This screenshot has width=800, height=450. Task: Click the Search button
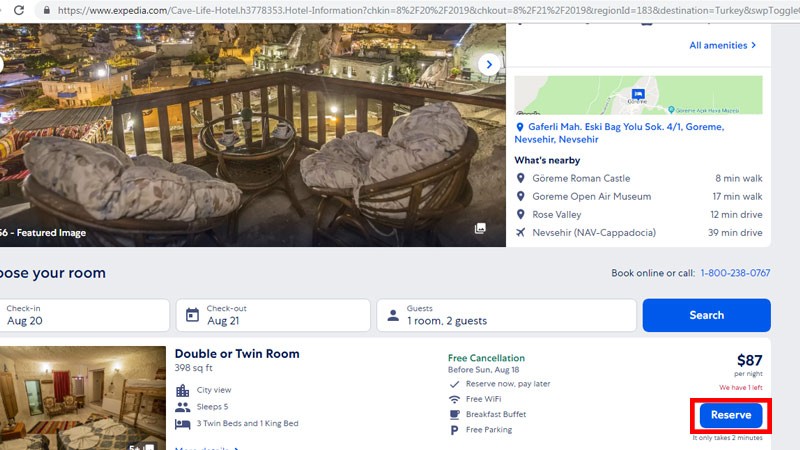tap(707, 315)
